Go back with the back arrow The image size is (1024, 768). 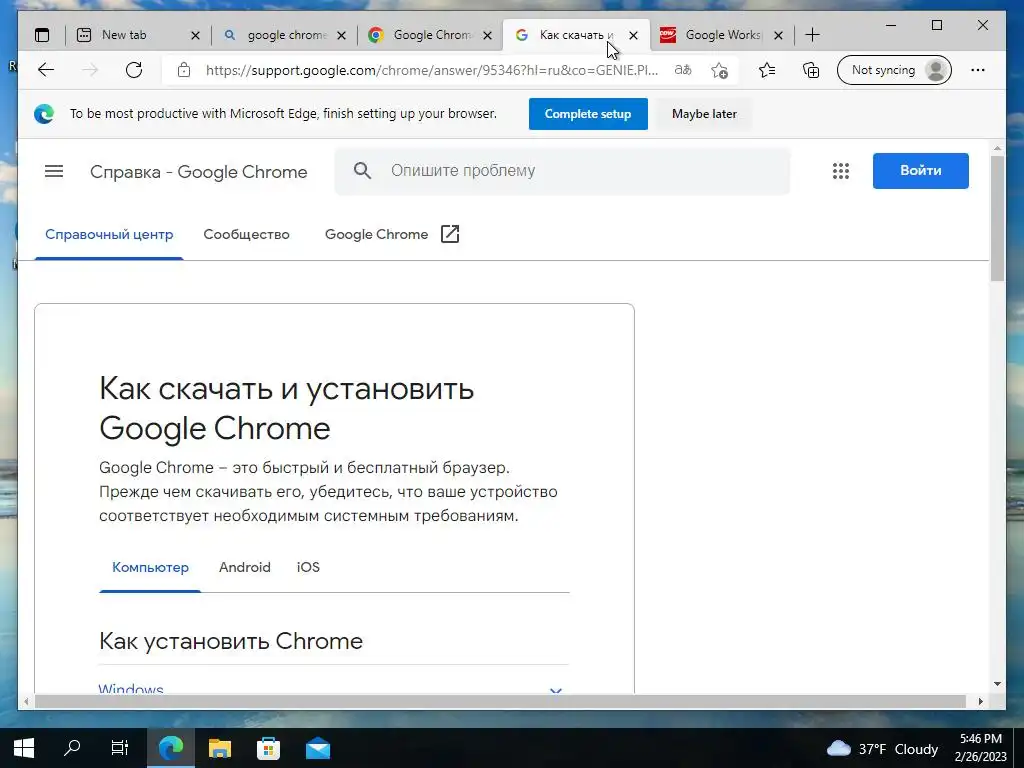tap(46, 70)
